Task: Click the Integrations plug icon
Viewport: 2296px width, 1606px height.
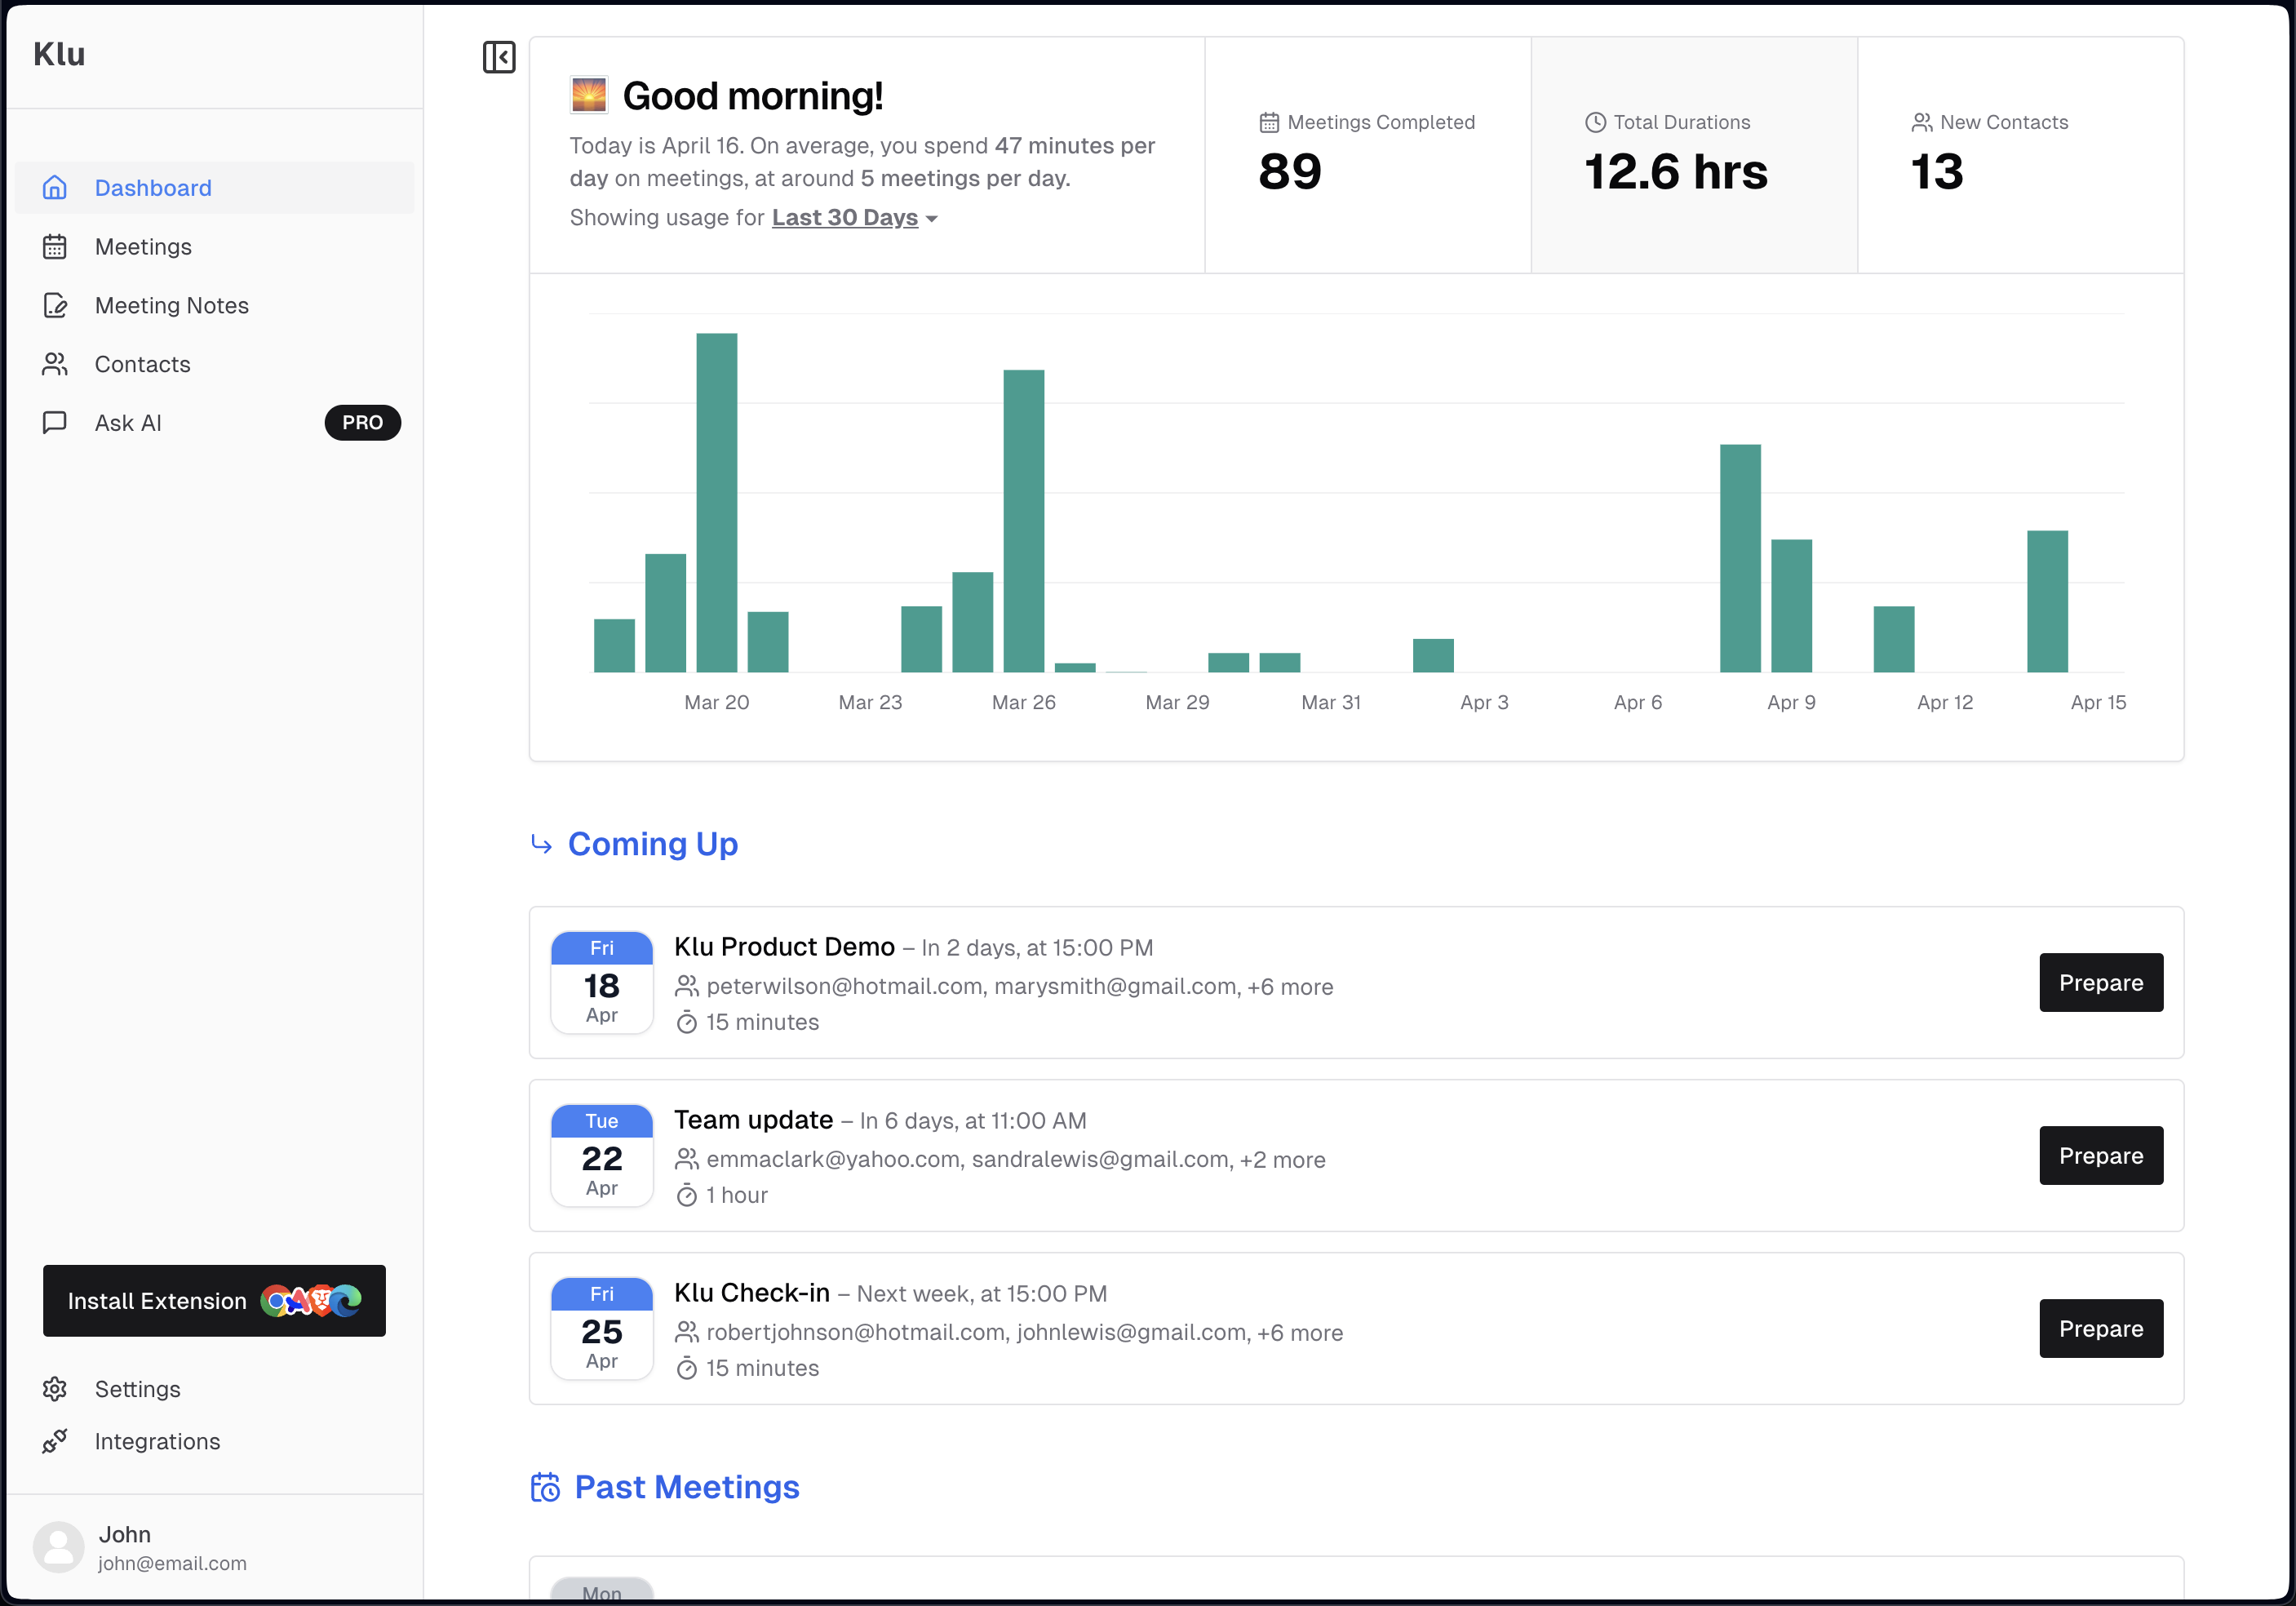Action: (55, 1441)
